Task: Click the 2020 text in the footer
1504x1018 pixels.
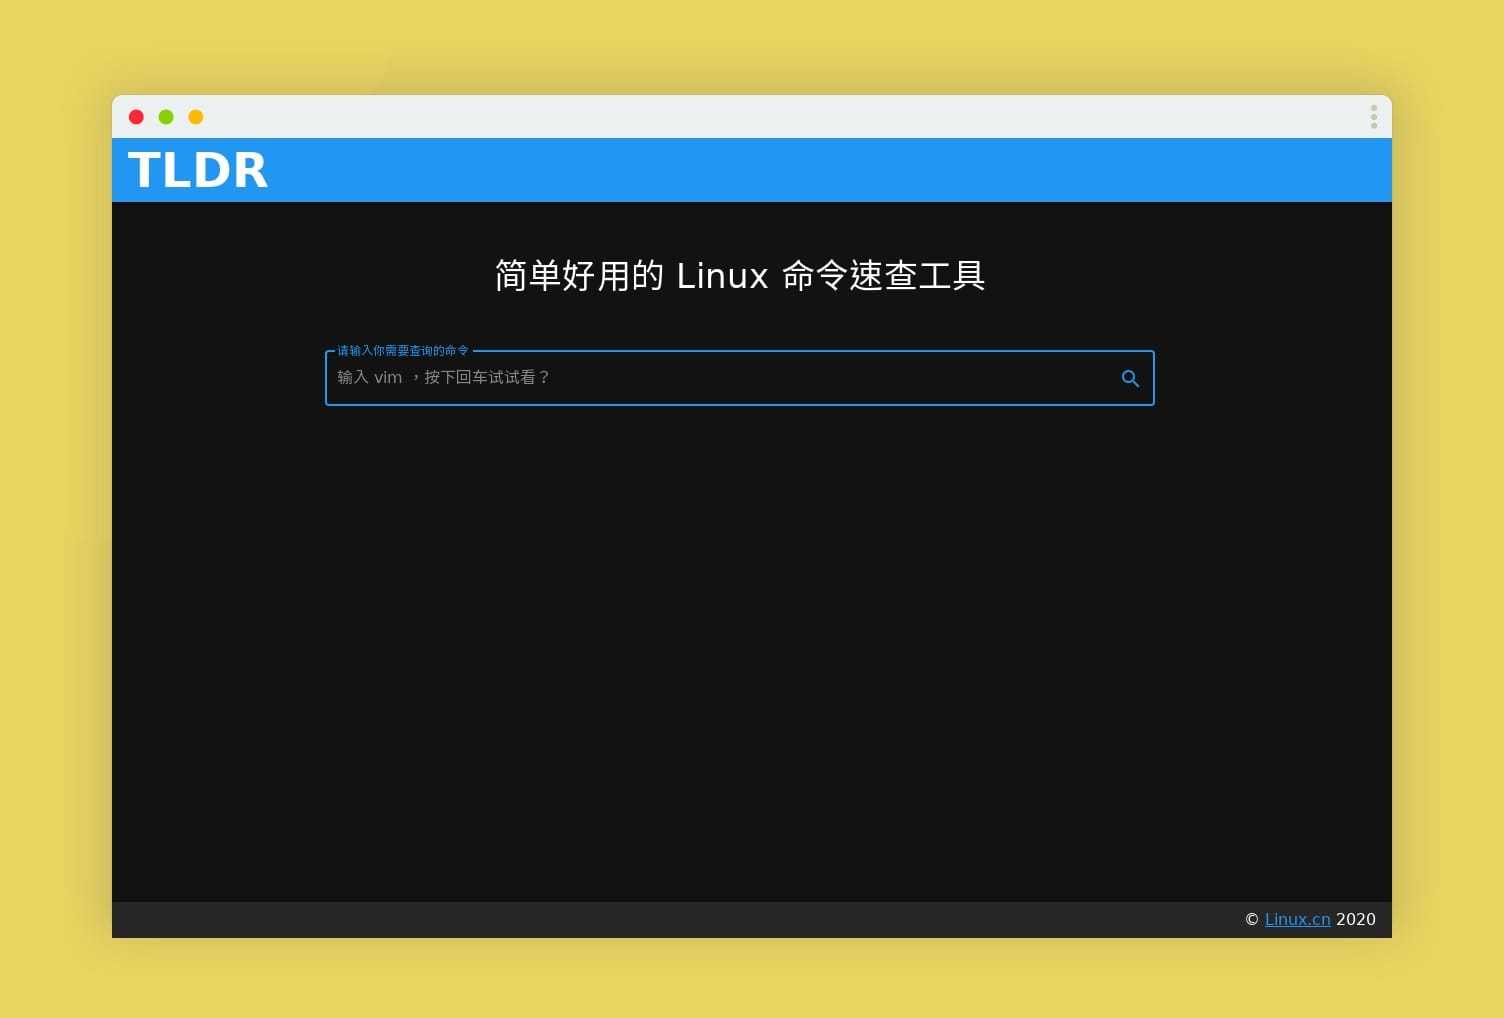Action: 1356,919
